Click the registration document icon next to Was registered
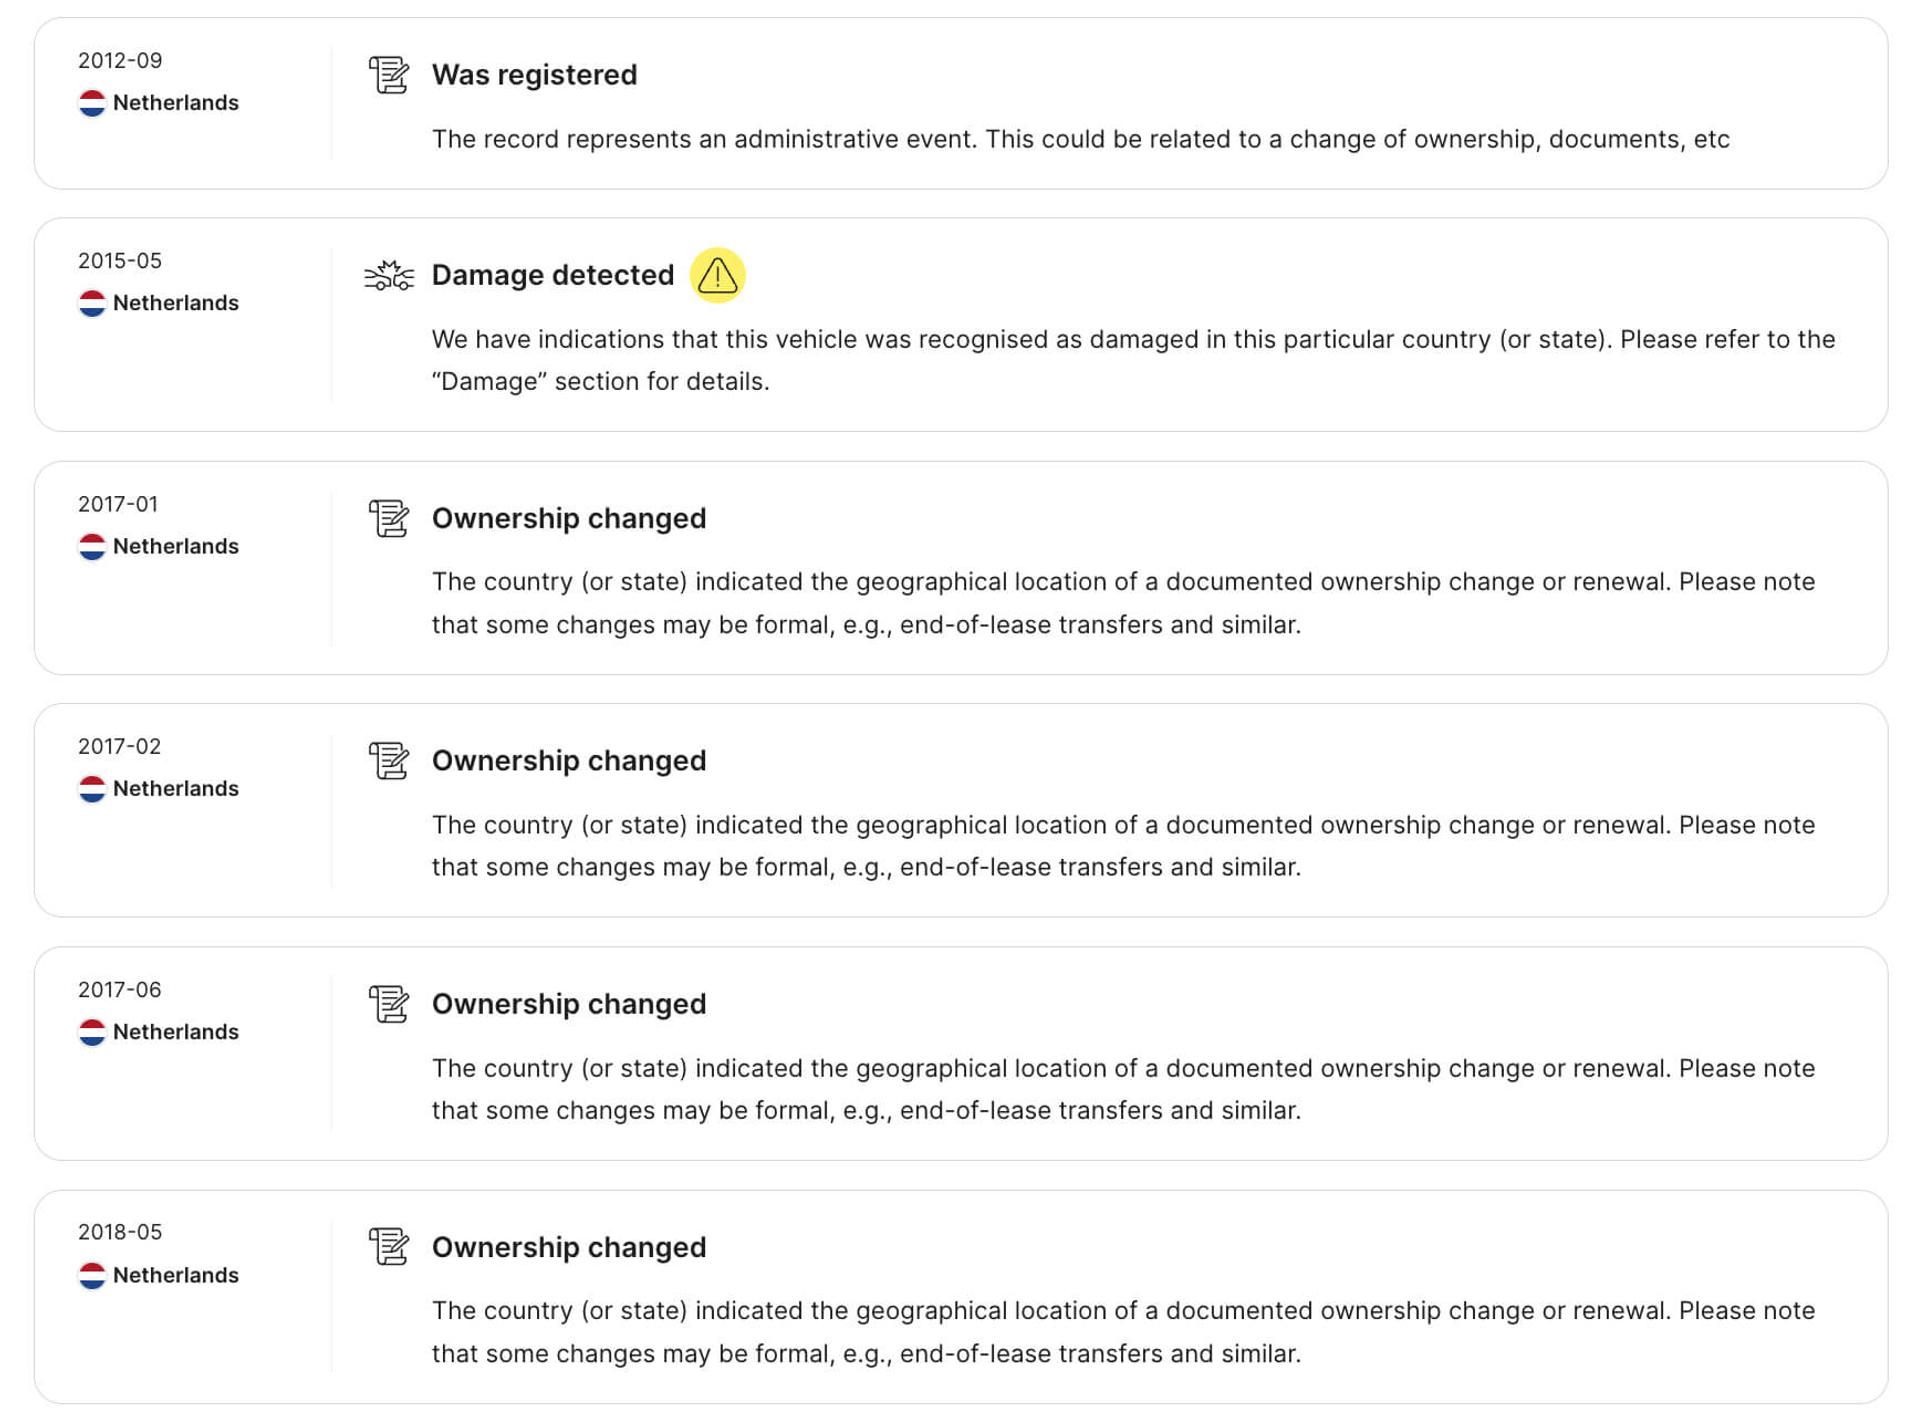This screenshot has height=1427, width=1920. coord(389,74)
